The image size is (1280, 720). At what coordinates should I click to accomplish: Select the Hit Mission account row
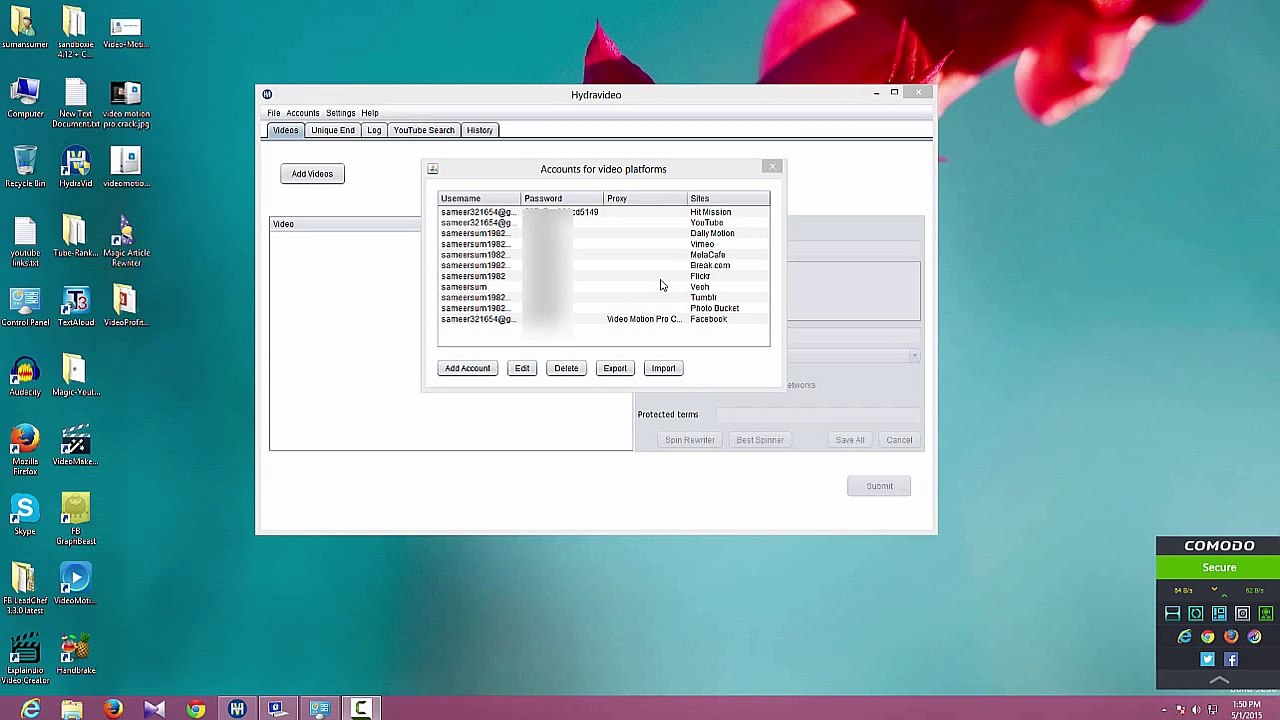tap(604, 212)
